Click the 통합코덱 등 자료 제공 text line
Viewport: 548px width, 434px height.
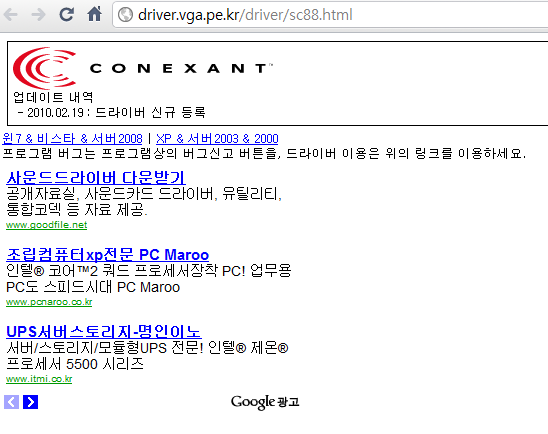pyautogui.click(x=77, y=210)
